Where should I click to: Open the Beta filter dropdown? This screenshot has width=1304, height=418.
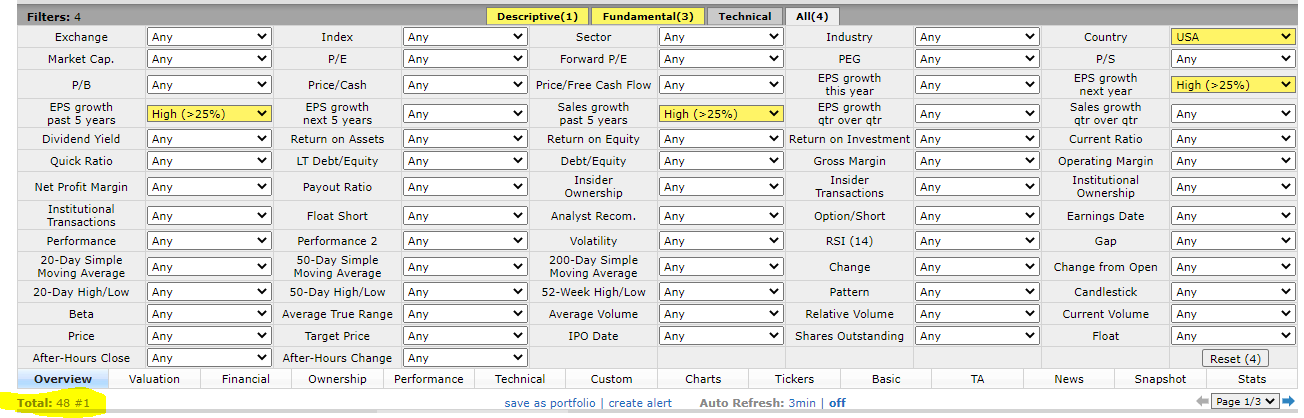(x=209, y=314)
